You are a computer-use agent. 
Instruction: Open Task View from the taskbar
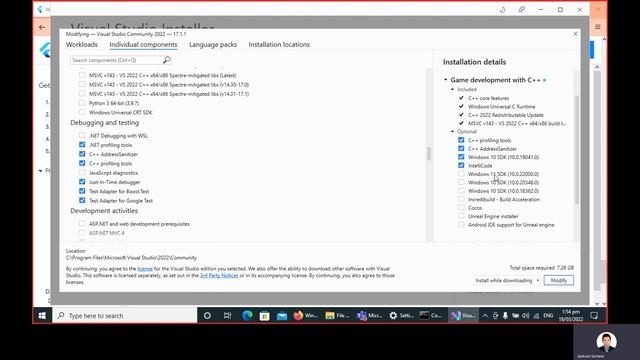tap(227, 316)
